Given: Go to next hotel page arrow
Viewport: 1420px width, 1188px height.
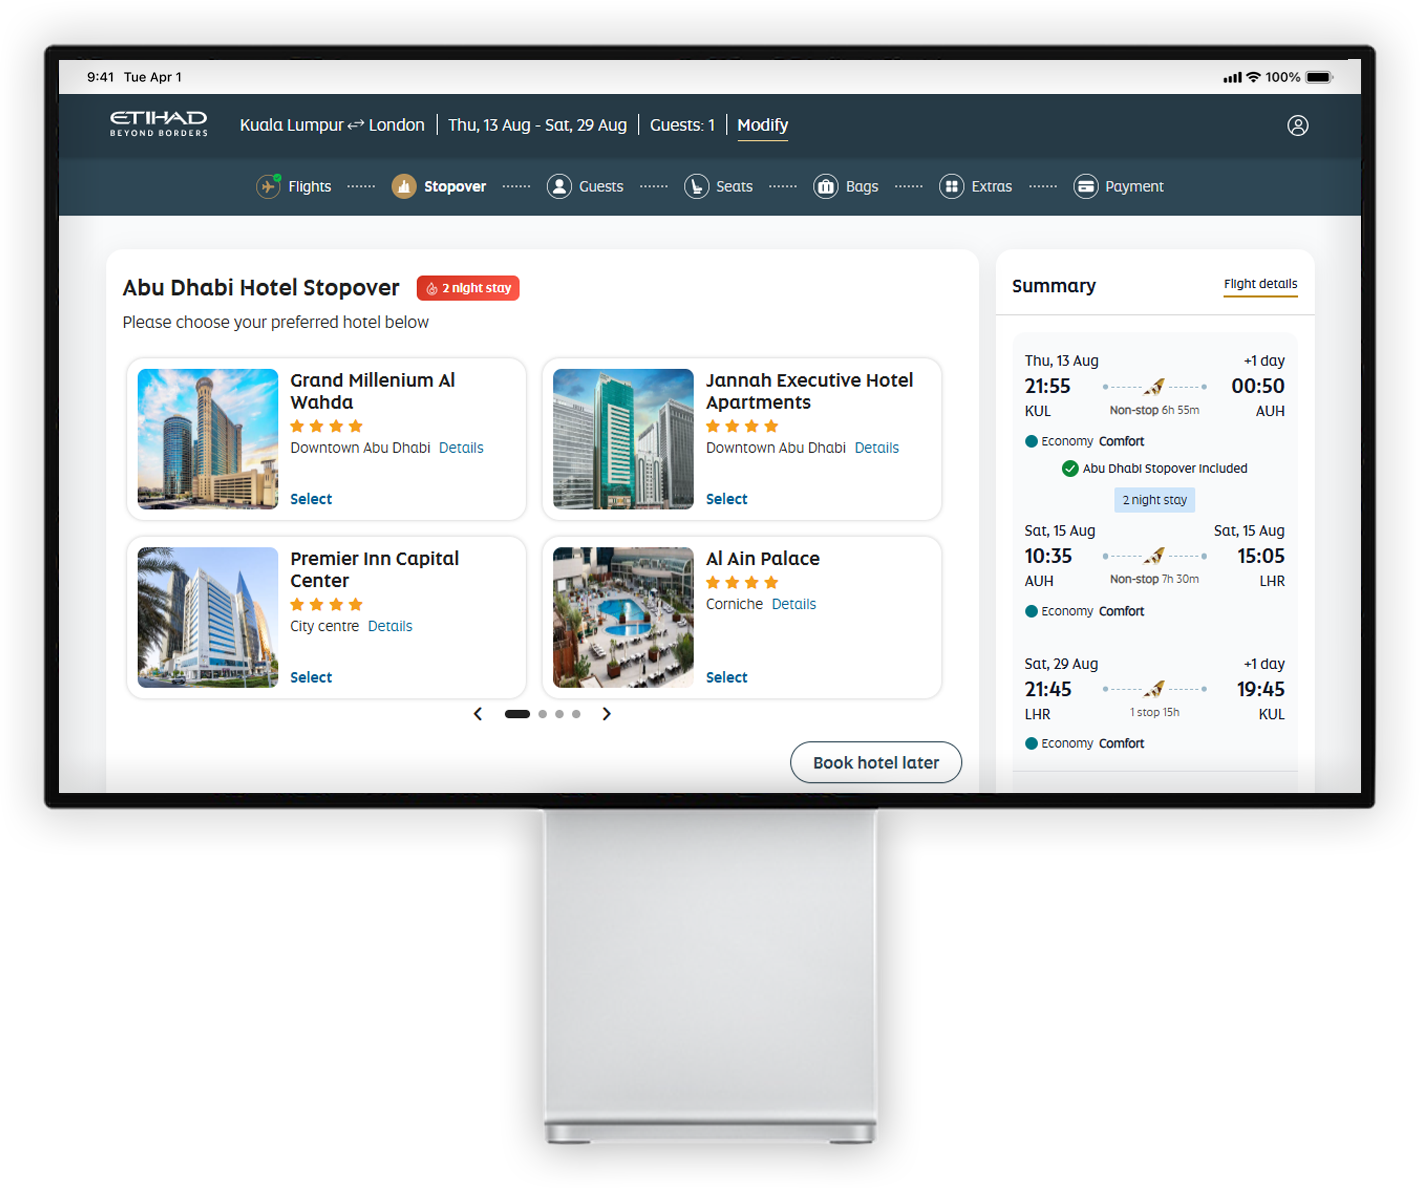Looking at the screenshot, I should tap(606, 714).
